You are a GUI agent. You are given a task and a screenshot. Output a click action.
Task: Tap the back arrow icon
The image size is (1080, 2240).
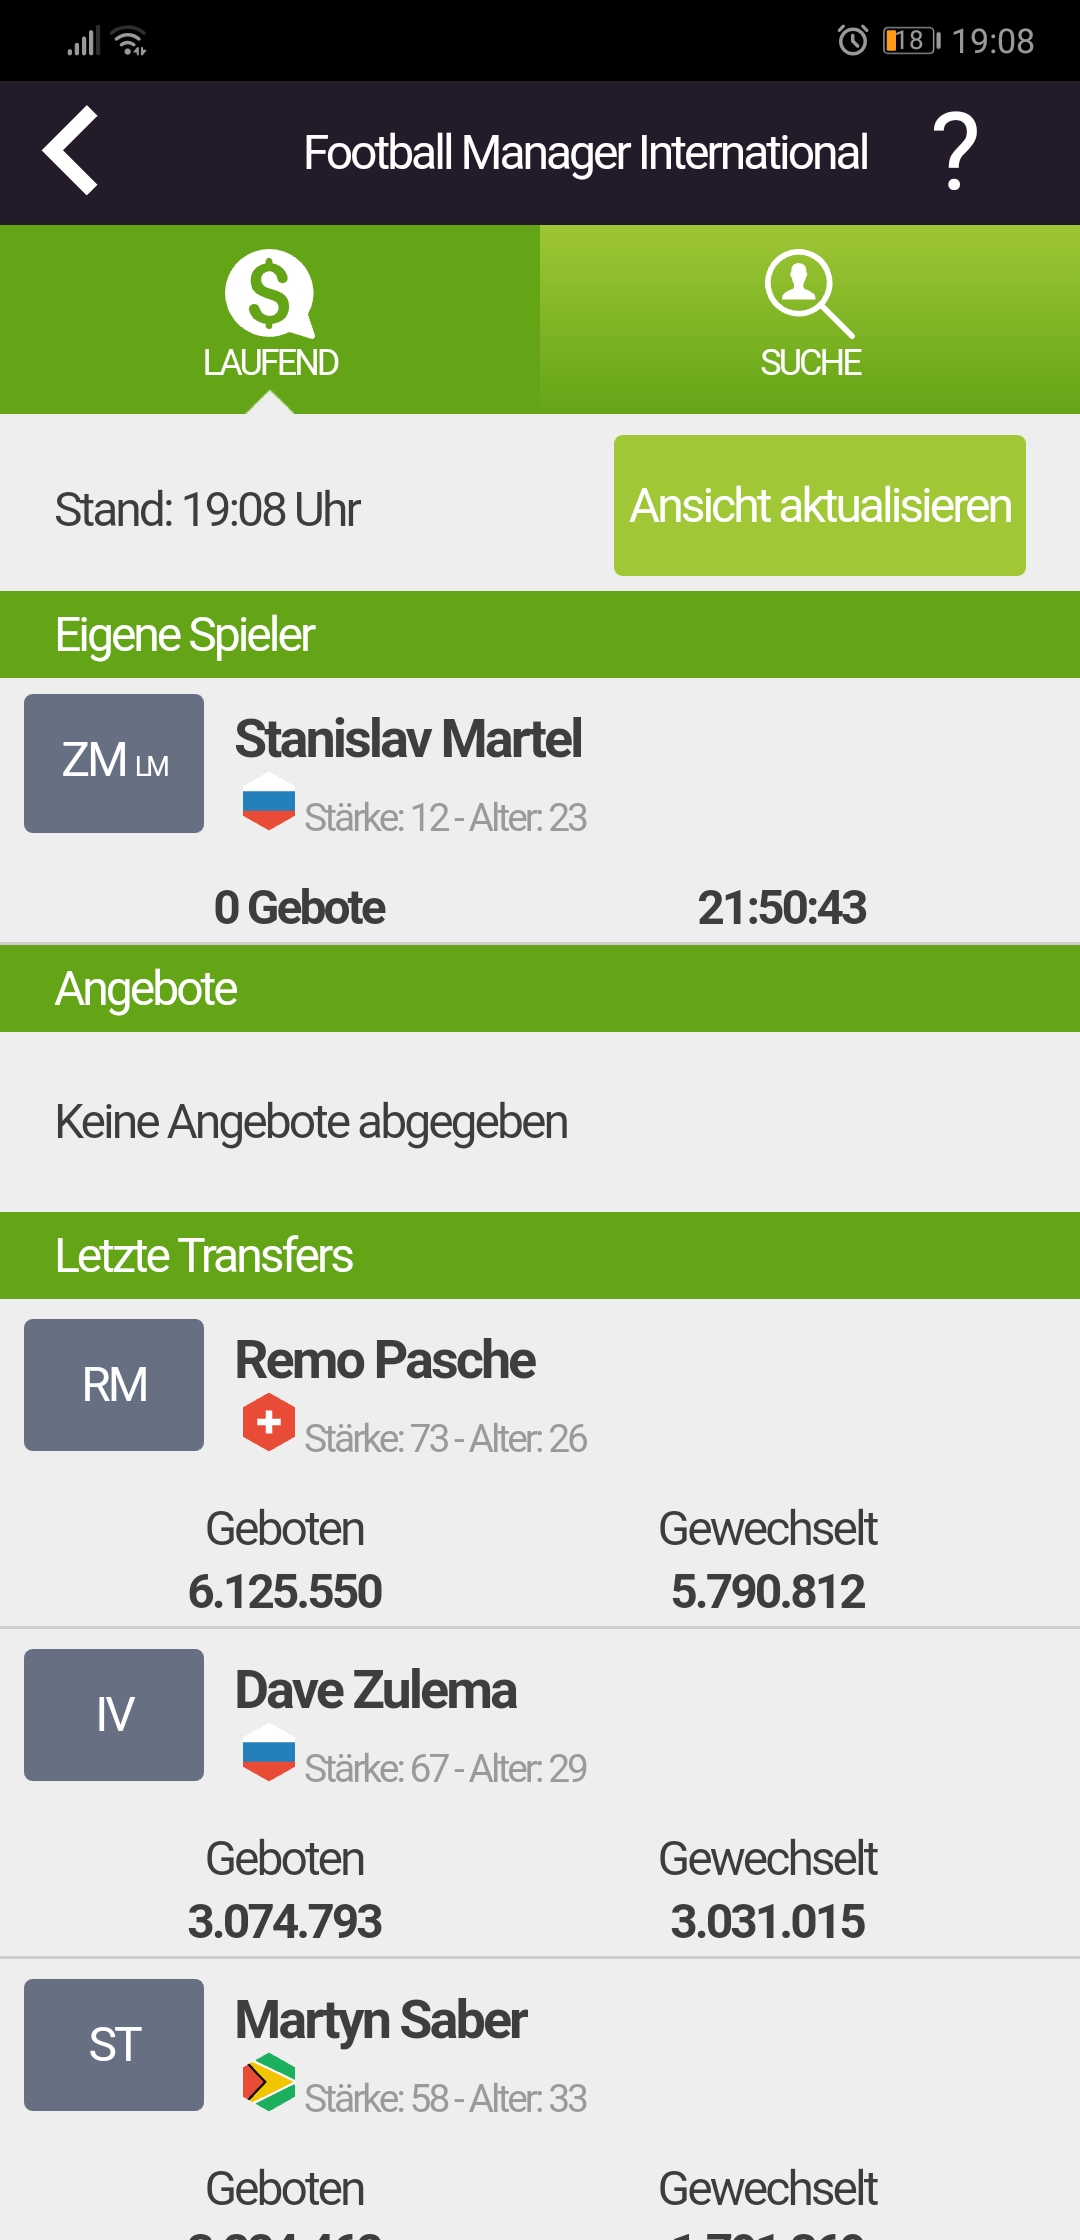(x=70, y=150)
